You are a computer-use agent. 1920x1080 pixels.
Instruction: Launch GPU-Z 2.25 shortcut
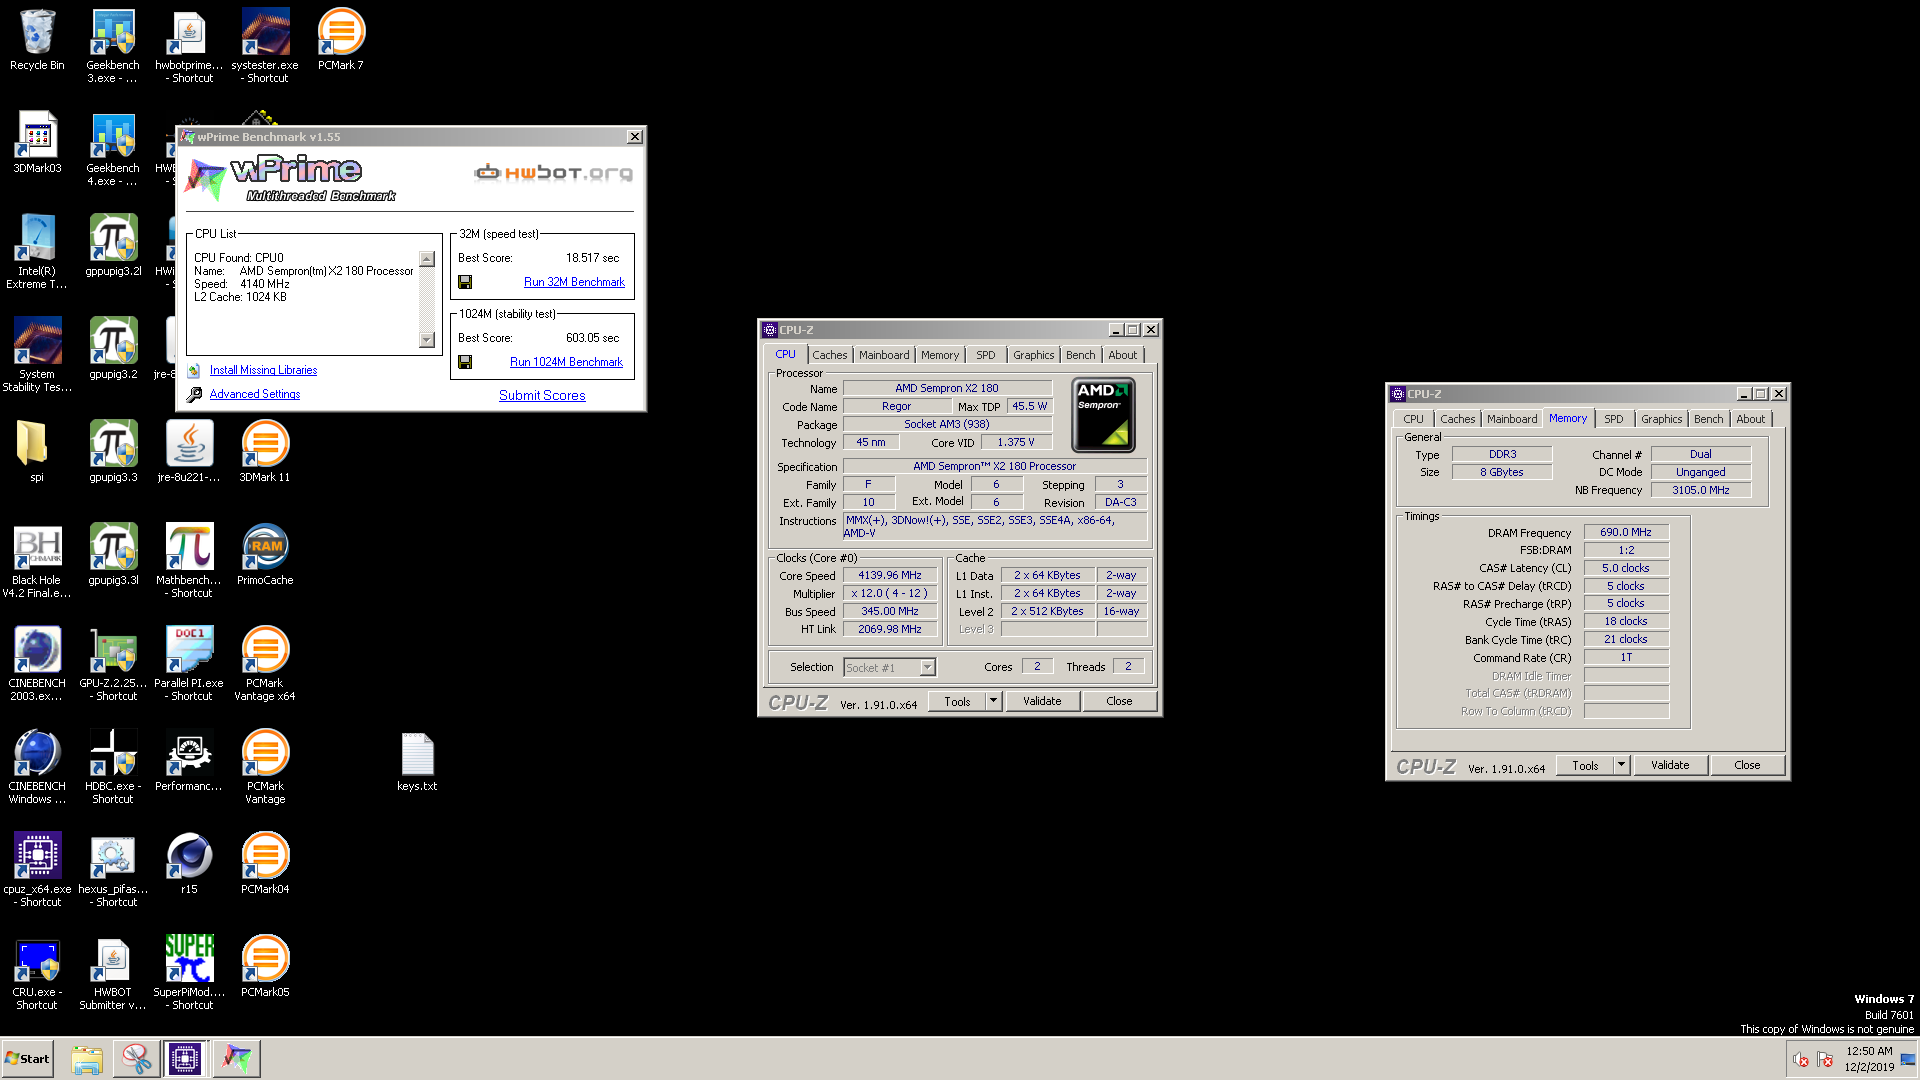(x=113, y=663)
